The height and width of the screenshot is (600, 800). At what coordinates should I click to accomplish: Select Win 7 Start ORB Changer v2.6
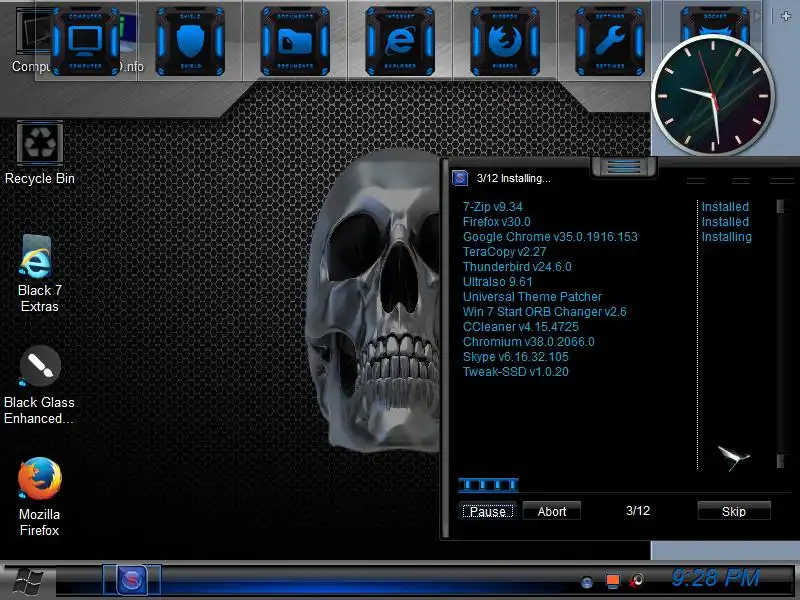coord(544,311)
